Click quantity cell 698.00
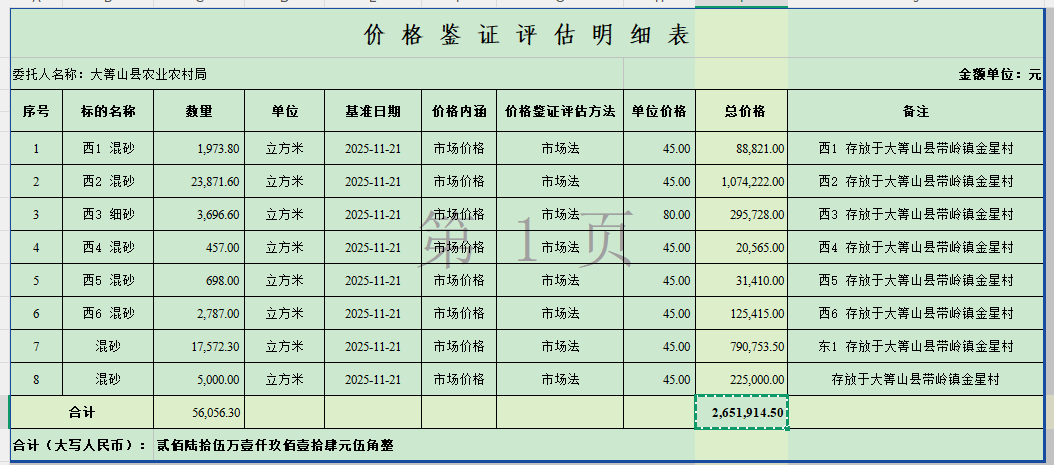This screenshot has width=1054, height=465. [x=200, y=280]
